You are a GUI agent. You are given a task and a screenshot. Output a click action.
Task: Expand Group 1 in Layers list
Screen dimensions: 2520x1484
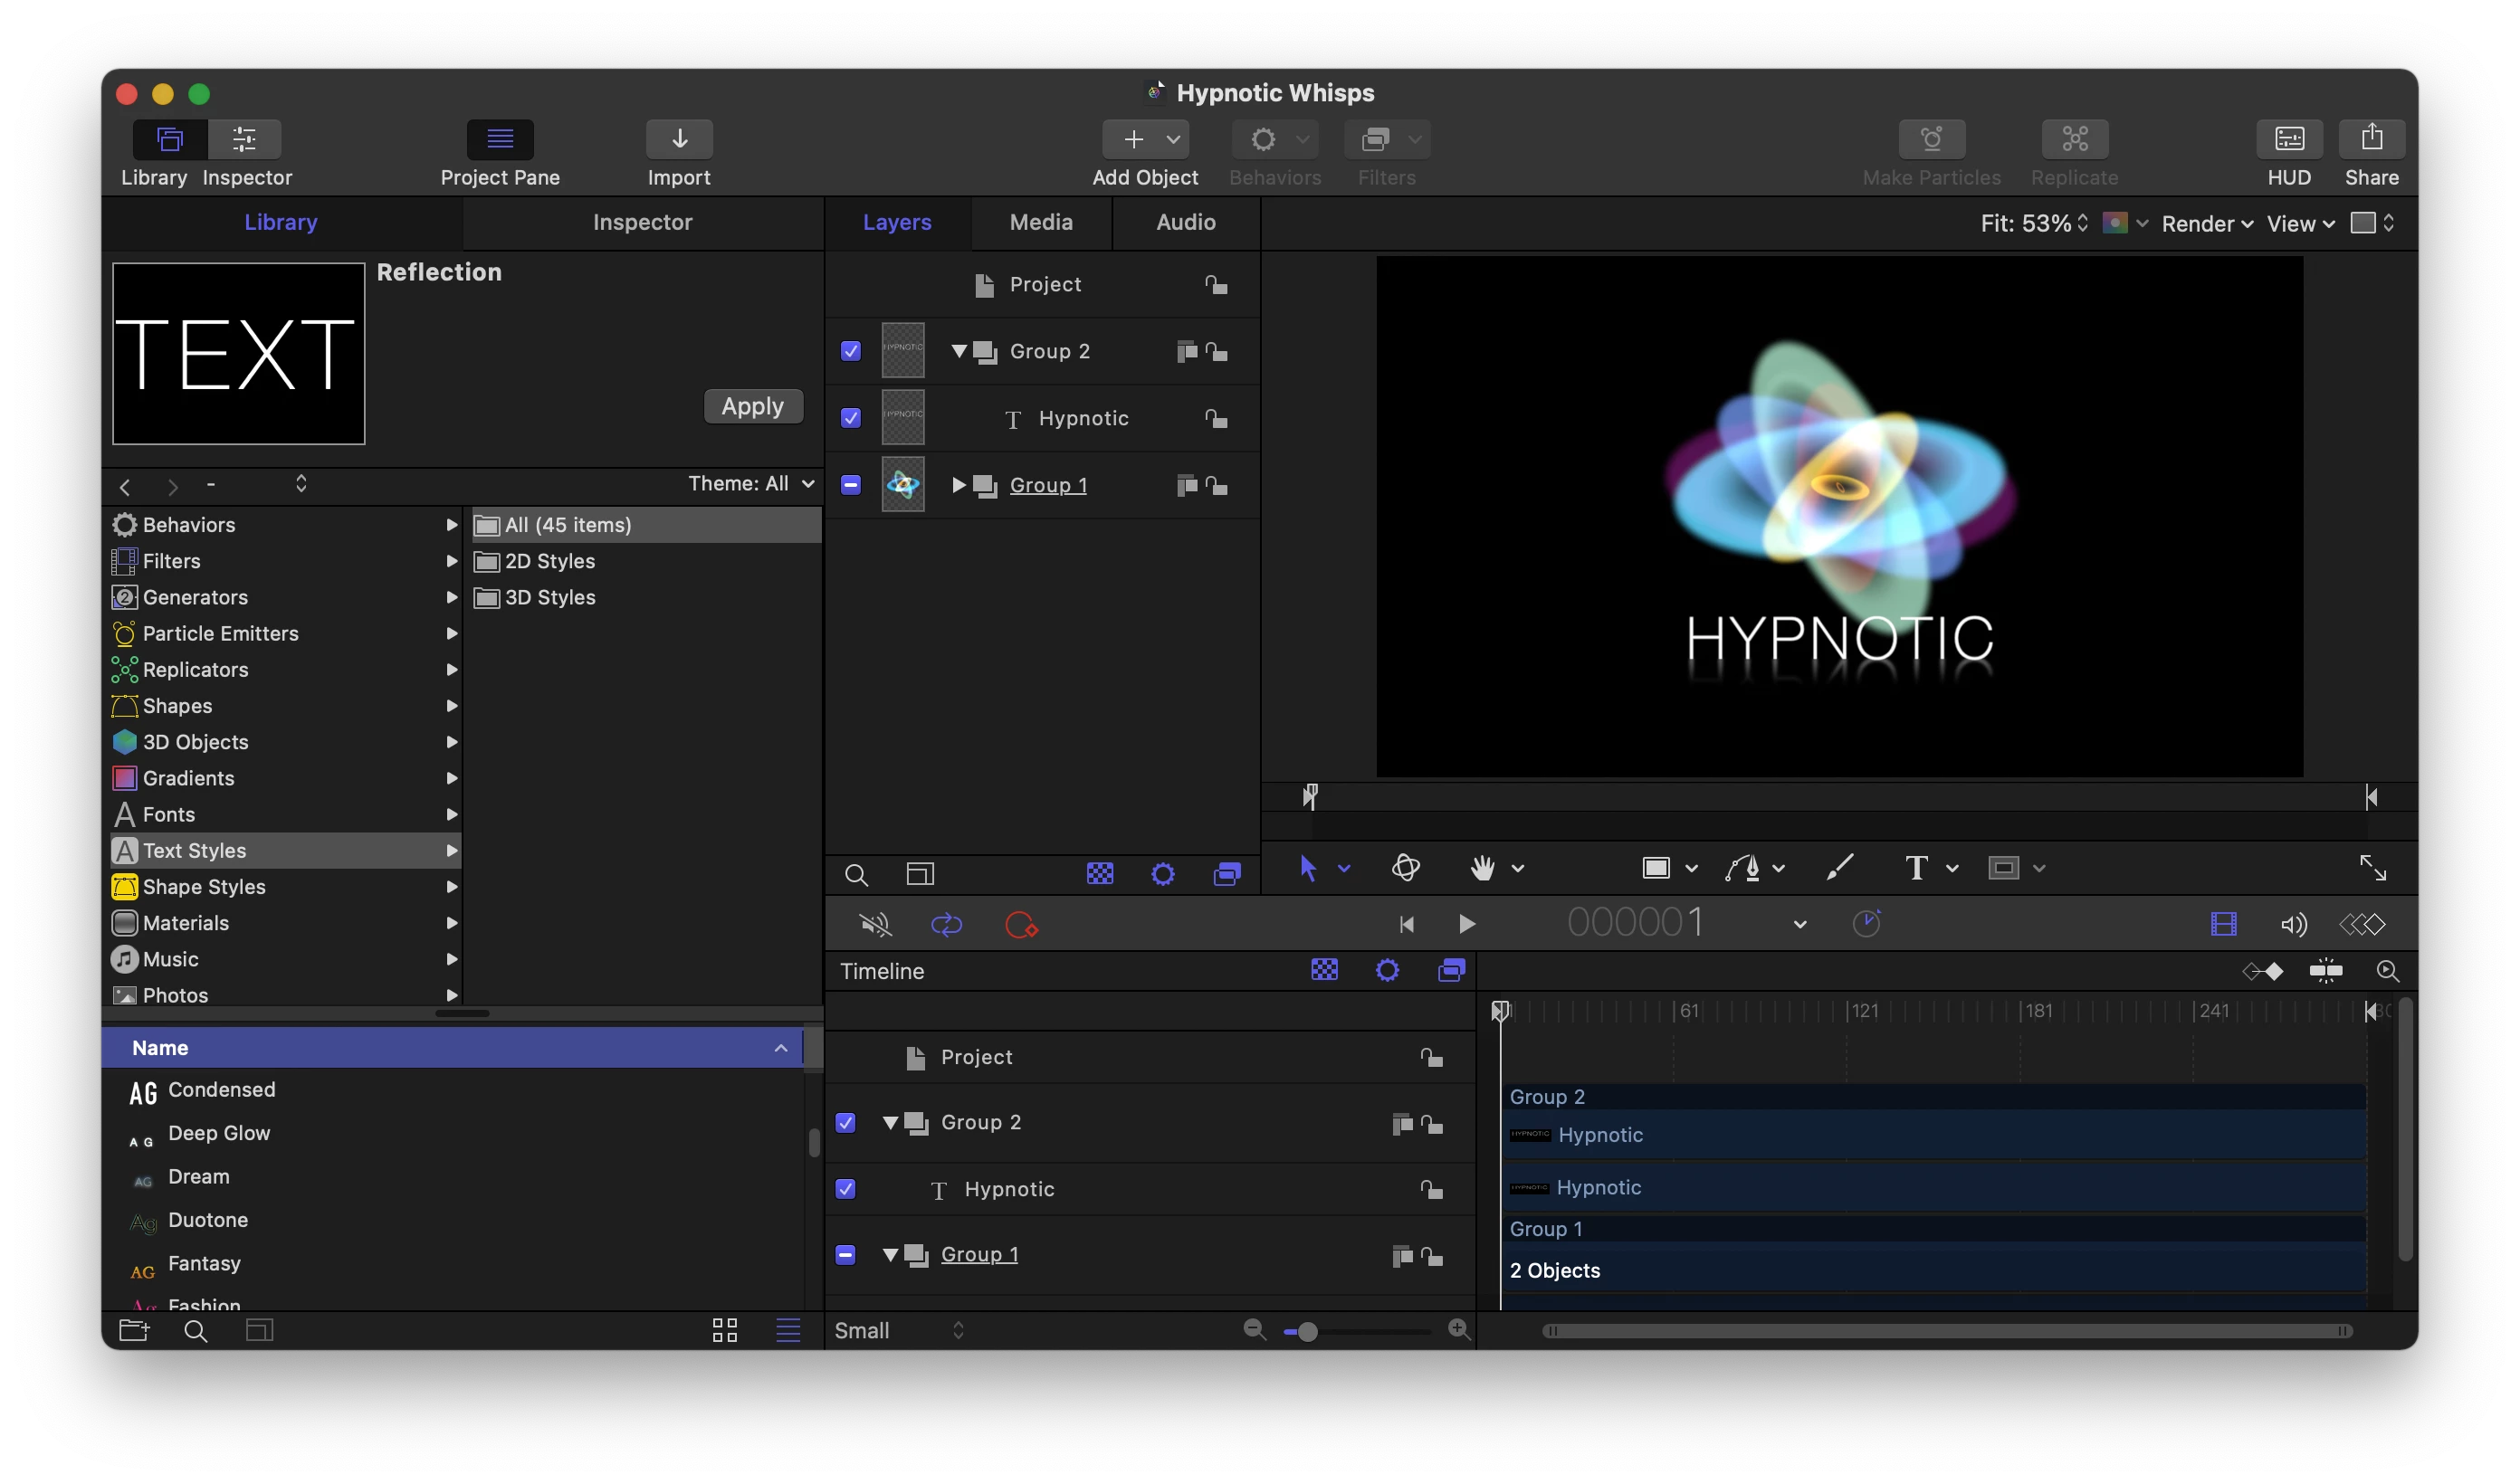pos(958,485)
